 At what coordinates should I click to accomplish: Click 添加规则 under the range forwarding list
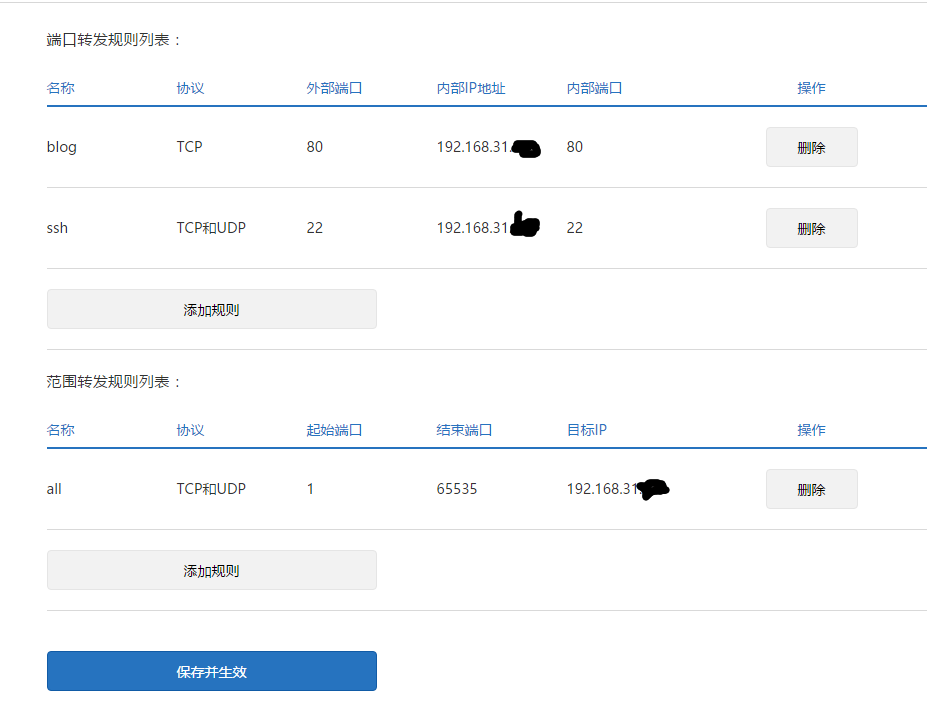tap(211, 571)
